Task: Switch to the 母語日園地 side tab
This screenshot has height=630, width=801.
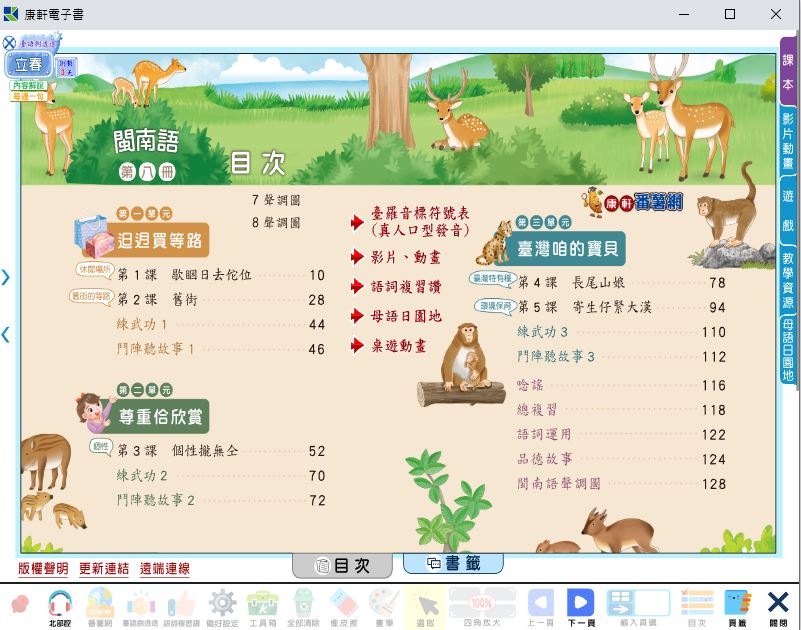Action: pyautogui.click(x=788, y=349)
